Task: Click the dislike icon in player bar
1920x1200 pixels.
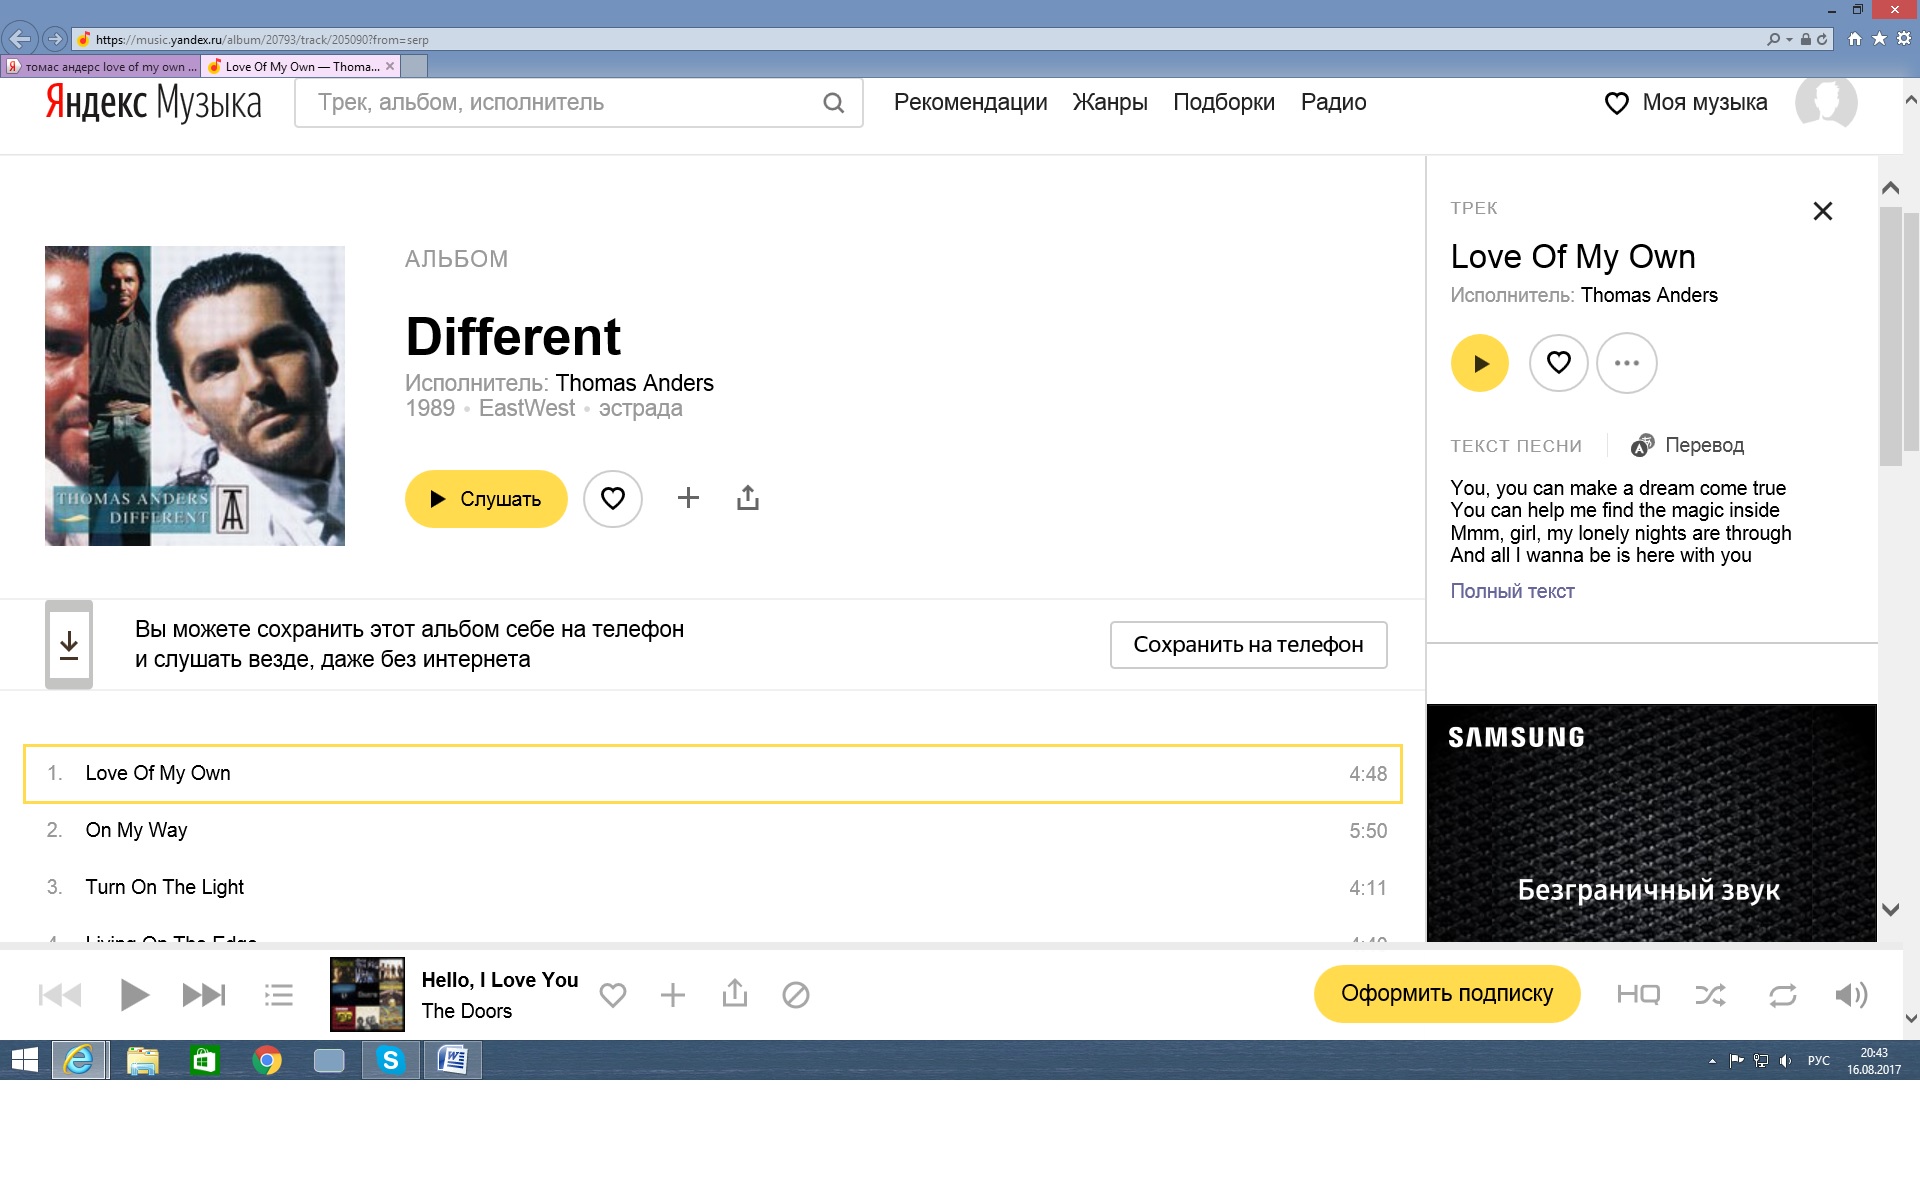Action: [796, 995]
